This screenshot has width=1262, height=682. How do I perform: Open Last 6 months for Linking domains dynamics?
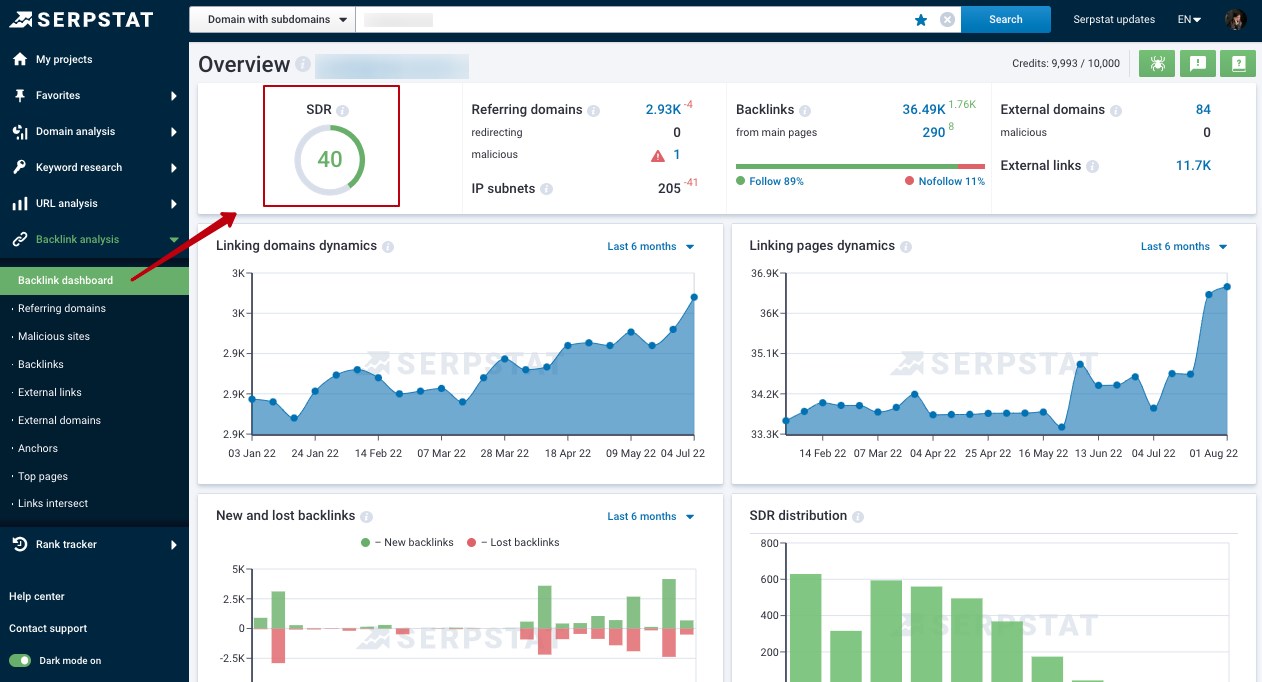651,246
